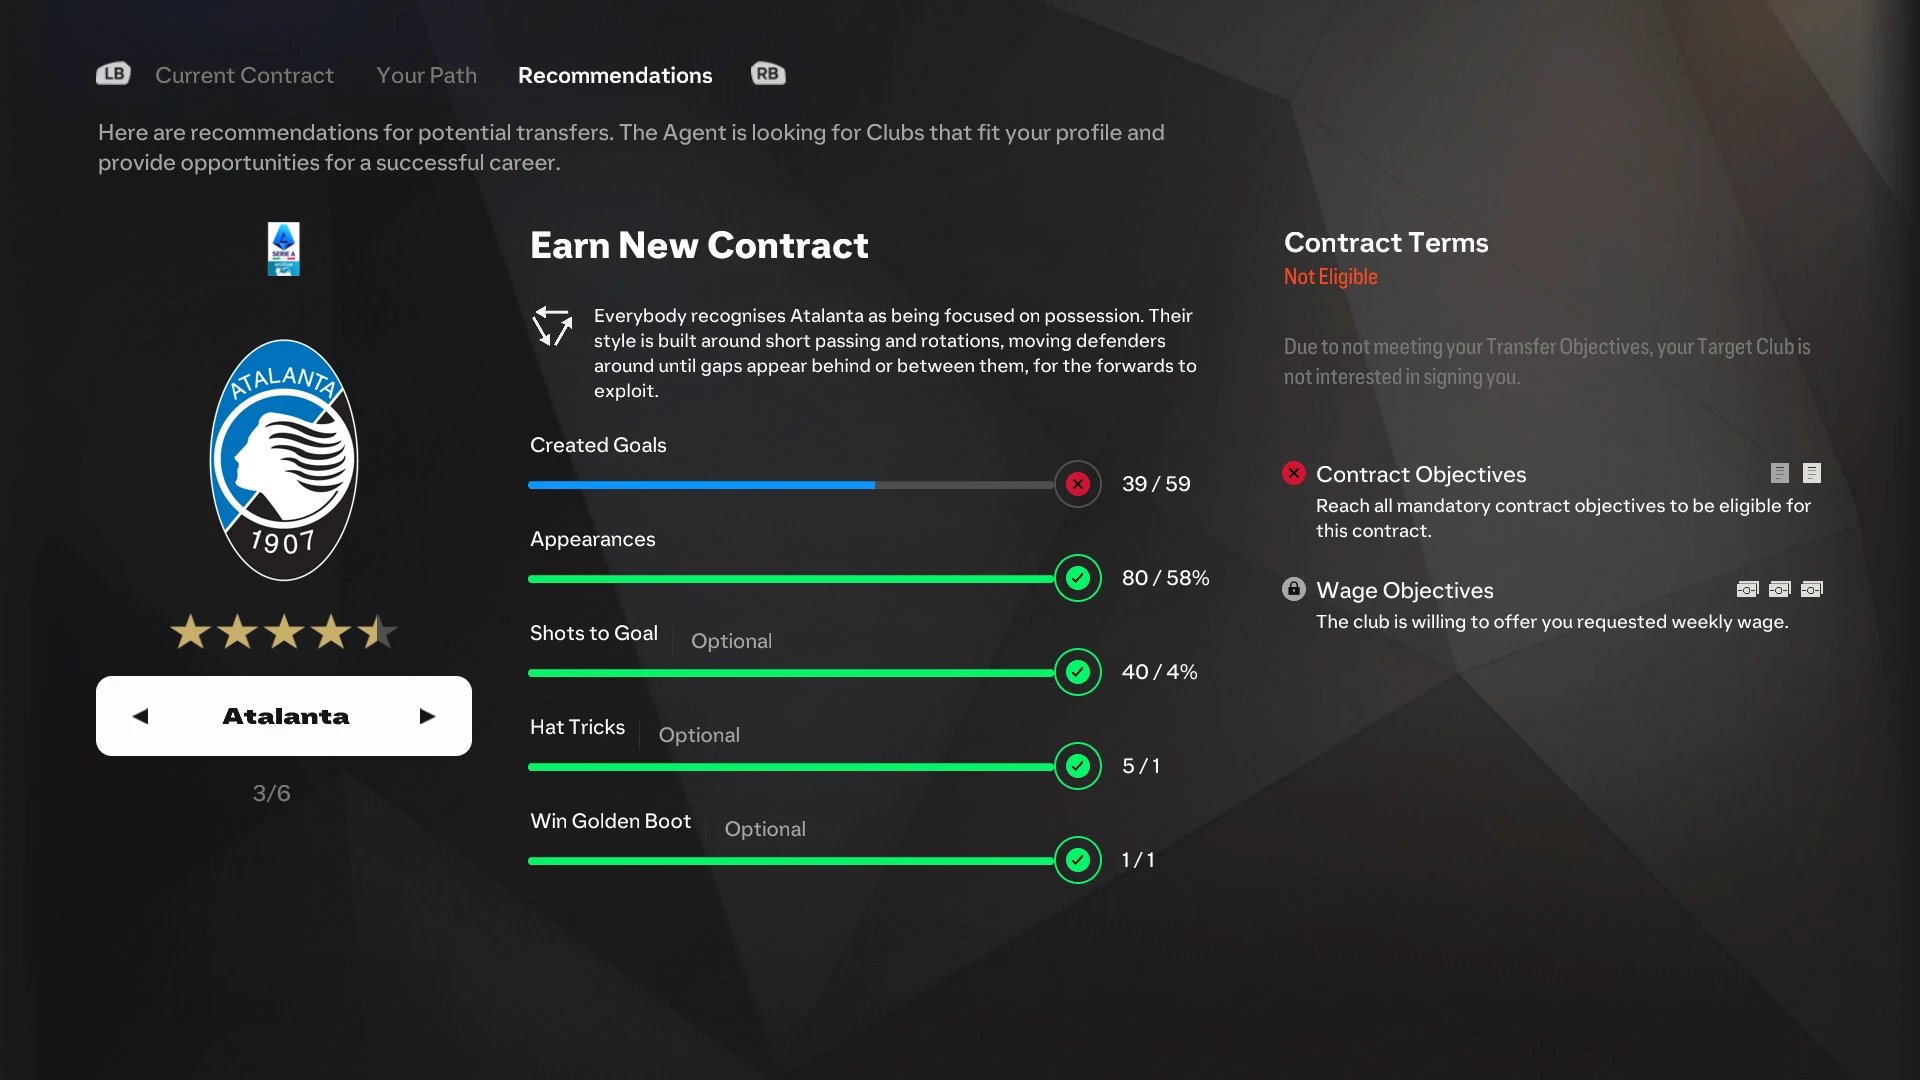Viewport: 1920px width, 1080px height.
Task: Click the Atalanta club crest
Action: [x=284, y=460]
